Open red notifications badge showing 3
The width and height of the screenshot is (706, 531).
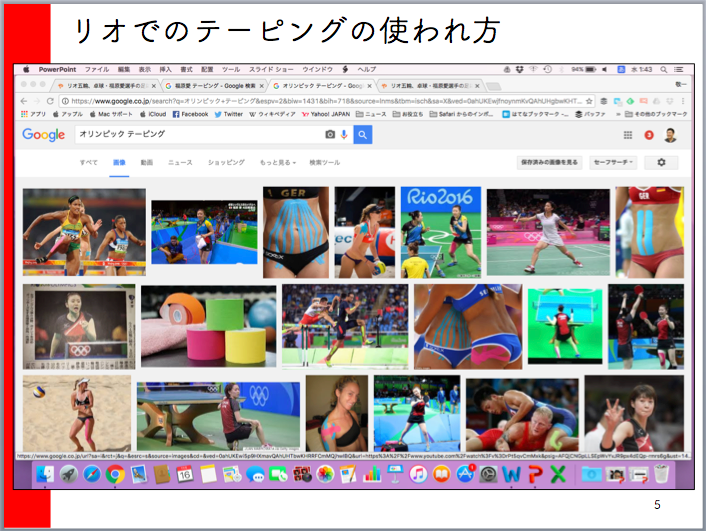pyautogui.click(x=649, y=135)
